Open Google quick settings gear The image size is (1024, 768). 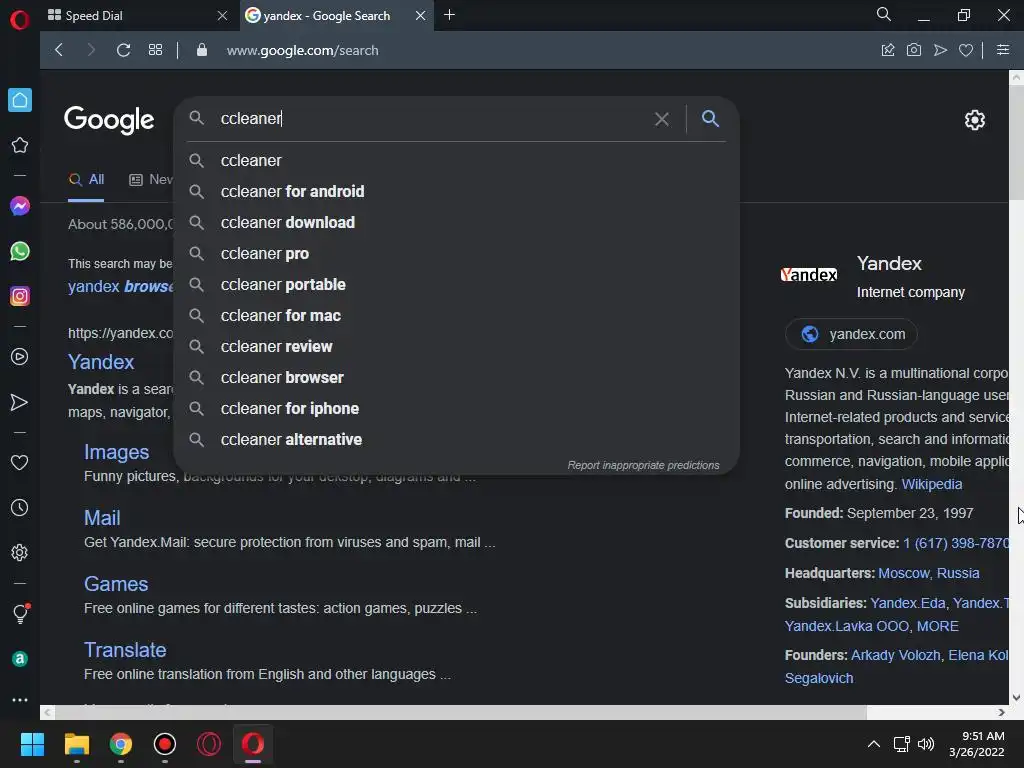pyautogui.click(x=974, y=120)
